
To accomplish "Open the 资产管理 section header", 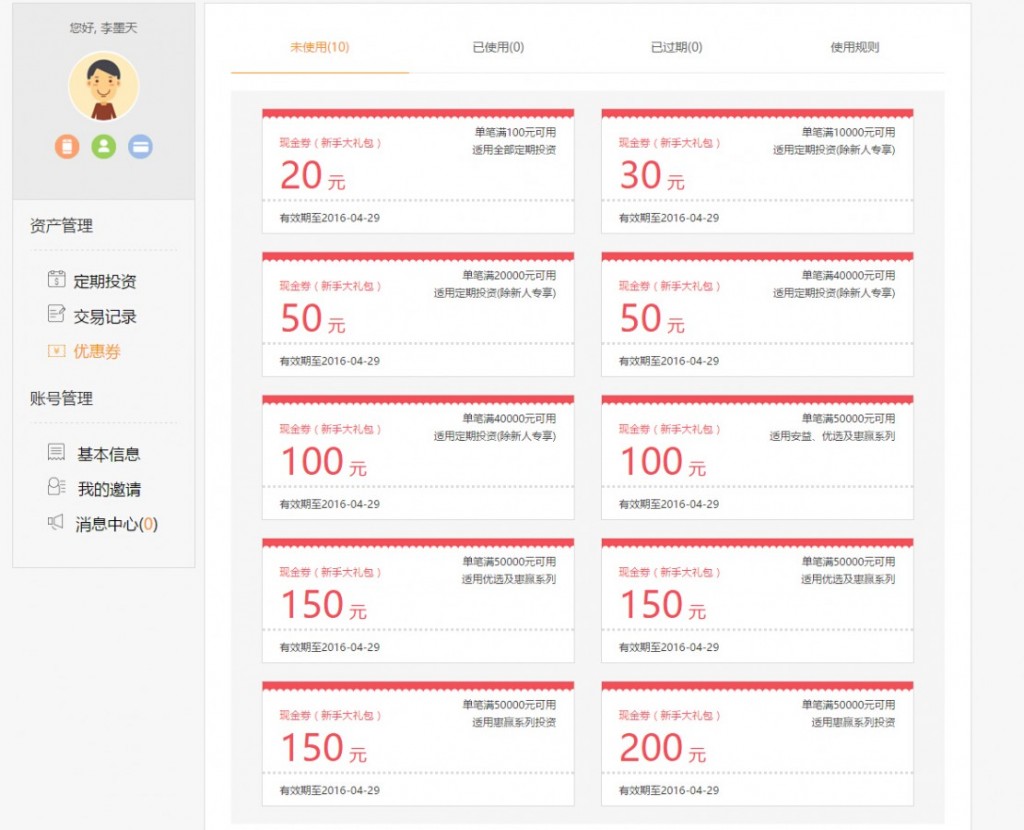I will pos(62,225).
